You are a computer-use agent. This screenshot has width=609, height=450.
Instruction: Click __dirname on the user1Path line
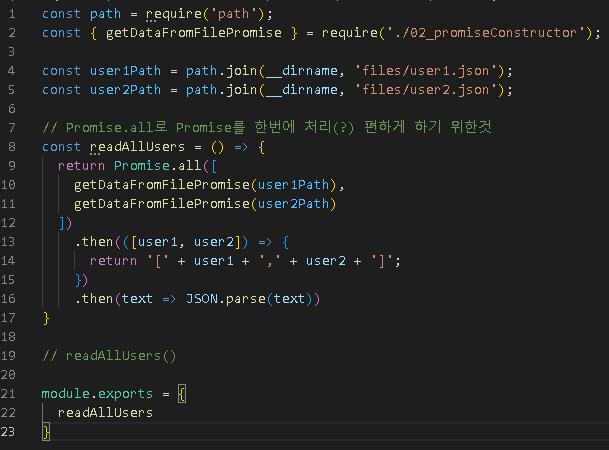(x=302, y=71)
